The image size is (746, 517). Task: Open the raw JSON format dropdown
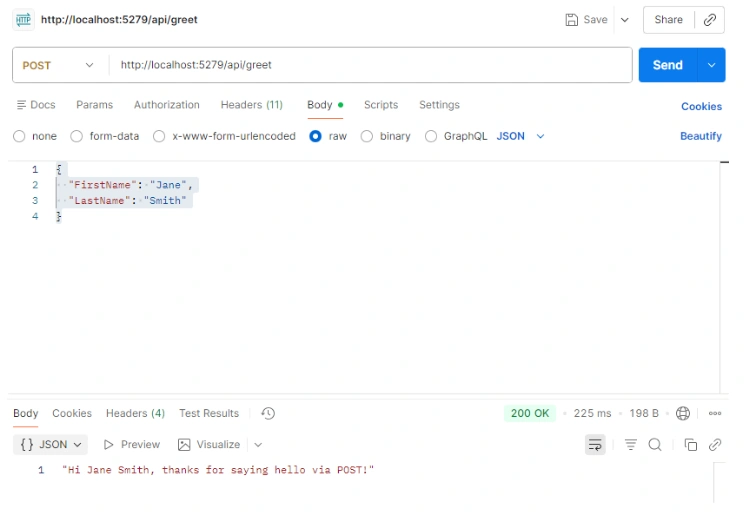point(520,137)
